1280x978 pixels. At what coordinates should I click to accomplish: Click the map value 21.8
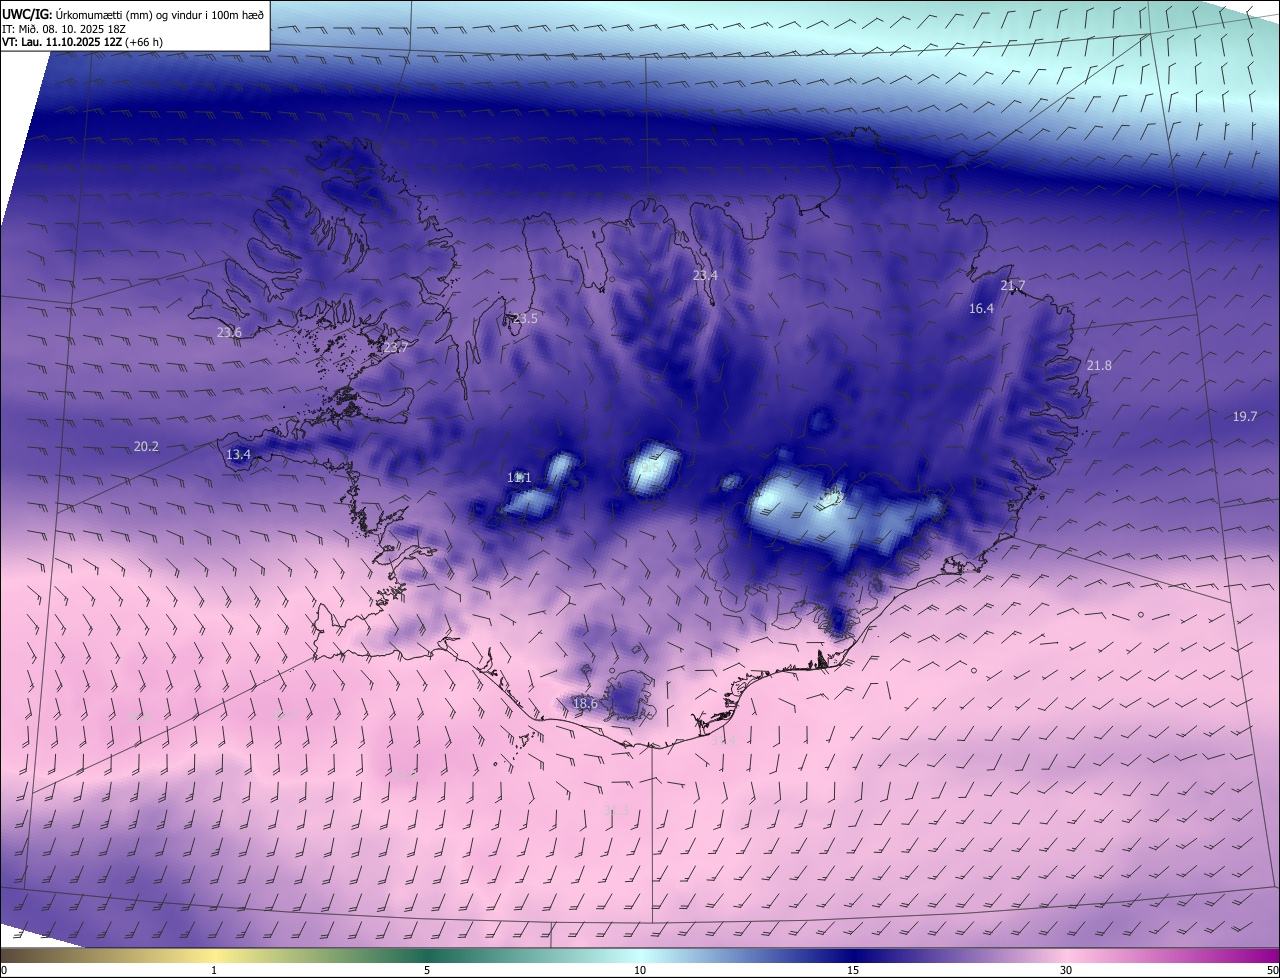(1099, 365)
